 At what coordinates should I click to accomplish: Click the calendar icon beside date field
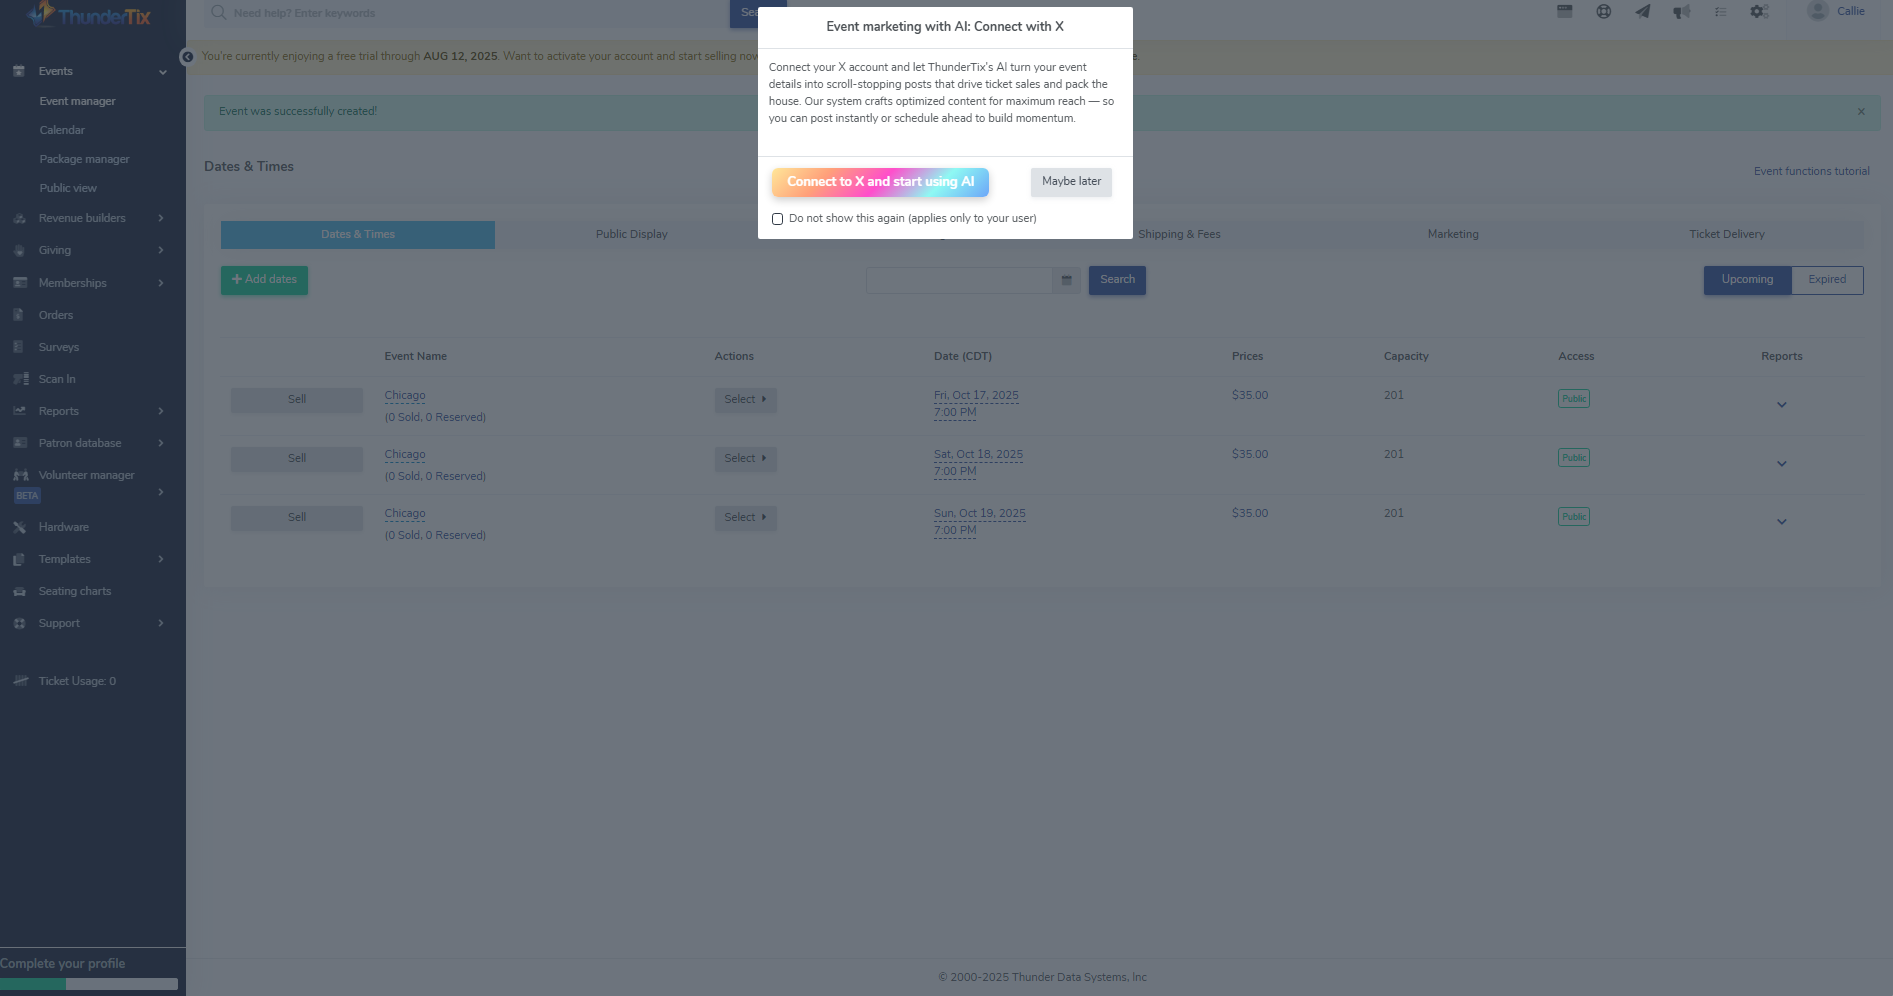click(x=1067, y=280)
